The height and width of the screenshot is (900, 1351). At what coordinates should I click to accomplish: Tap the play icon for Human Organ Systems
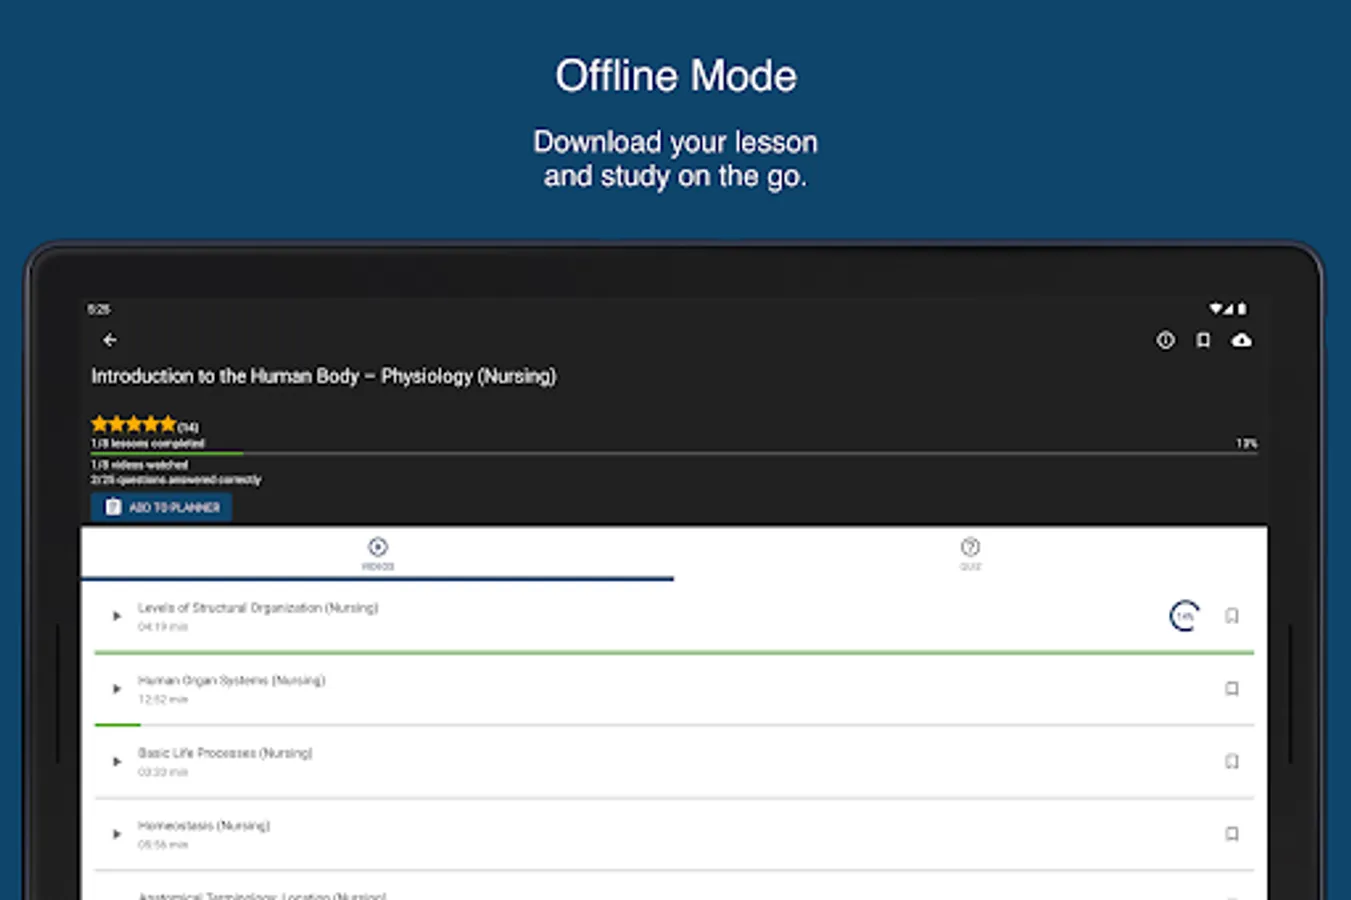tap(116, 688)
